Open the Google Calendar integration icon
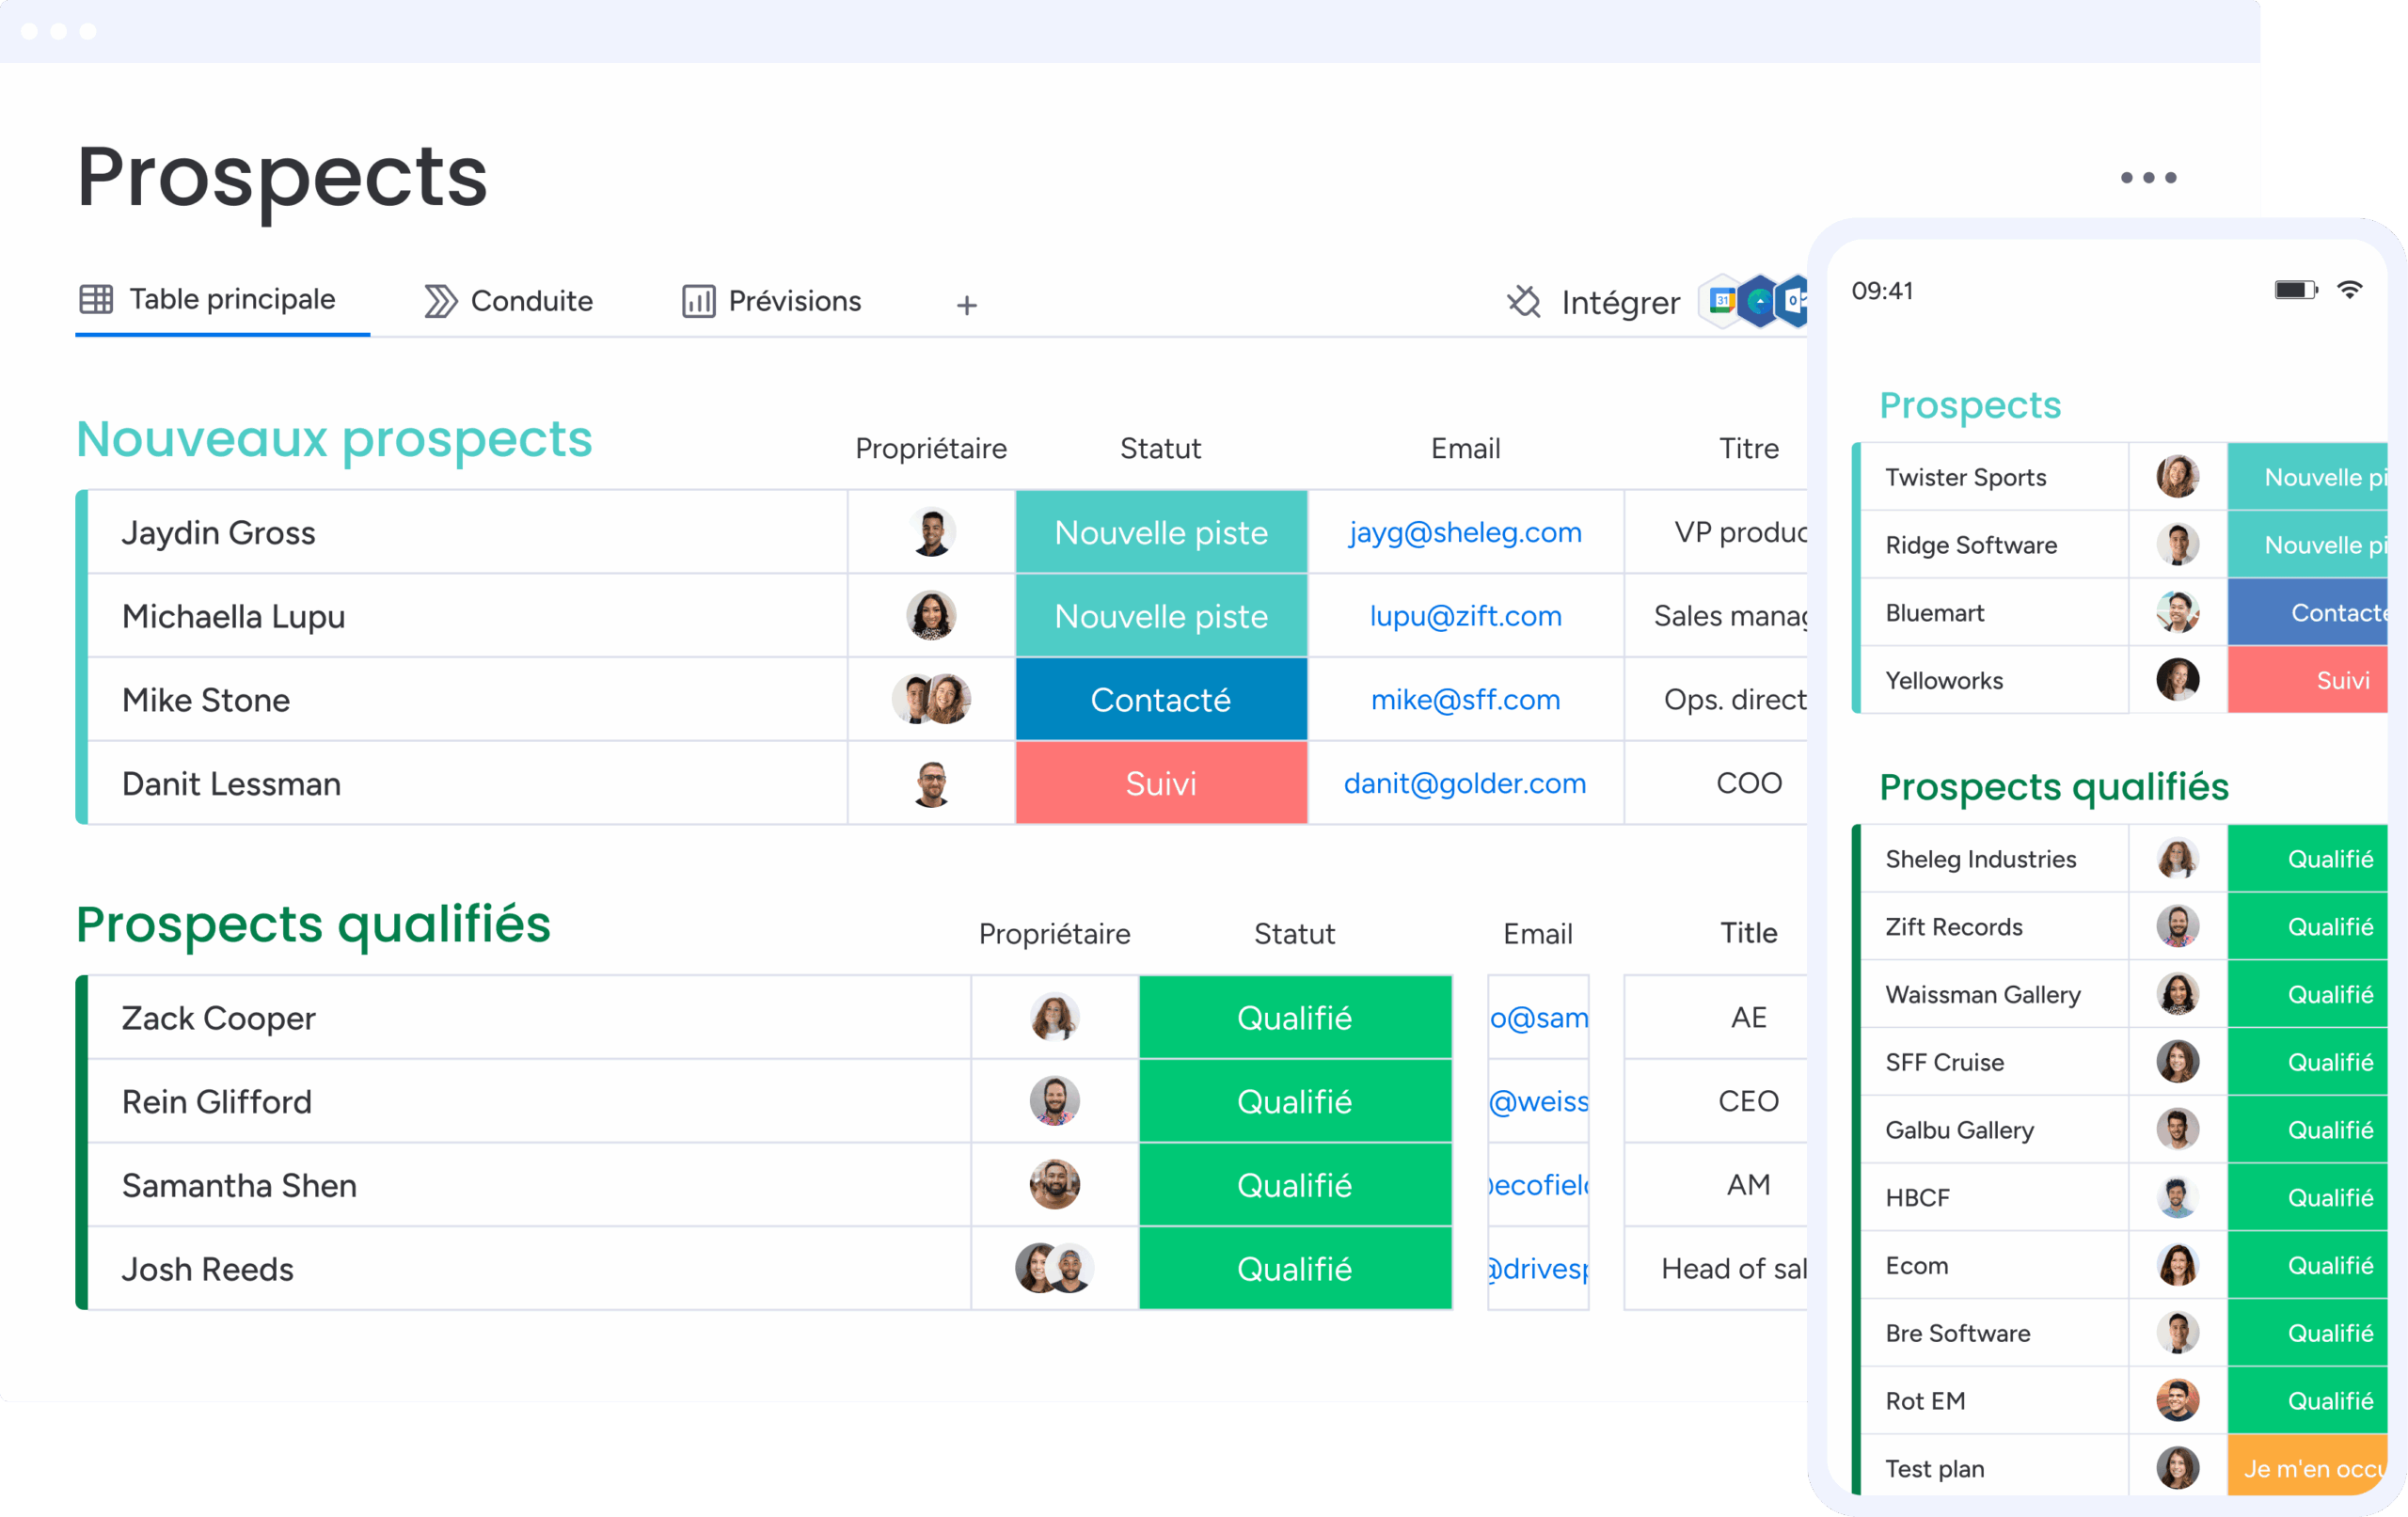This screenshot has height=1517, width=2408. tap(1720, 300)
